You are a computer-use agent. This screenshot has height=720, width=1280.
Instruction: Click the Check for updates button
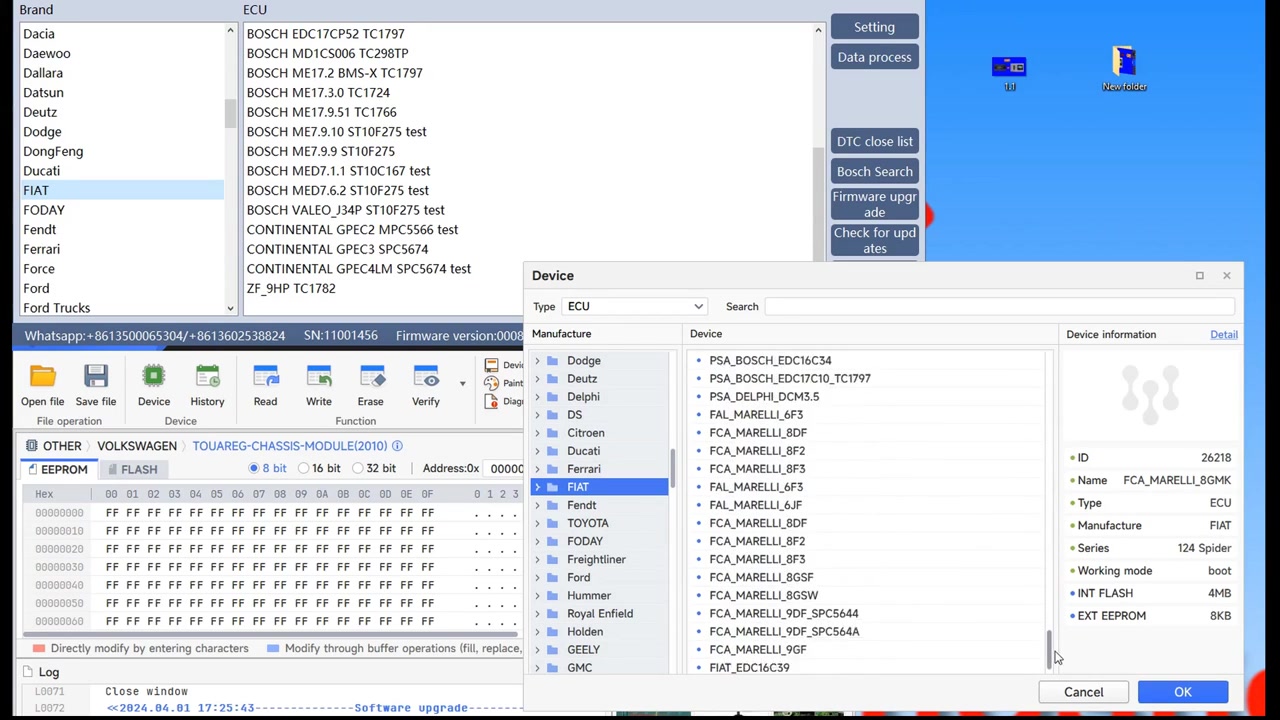pyautogui.click(x=874, y=240)
